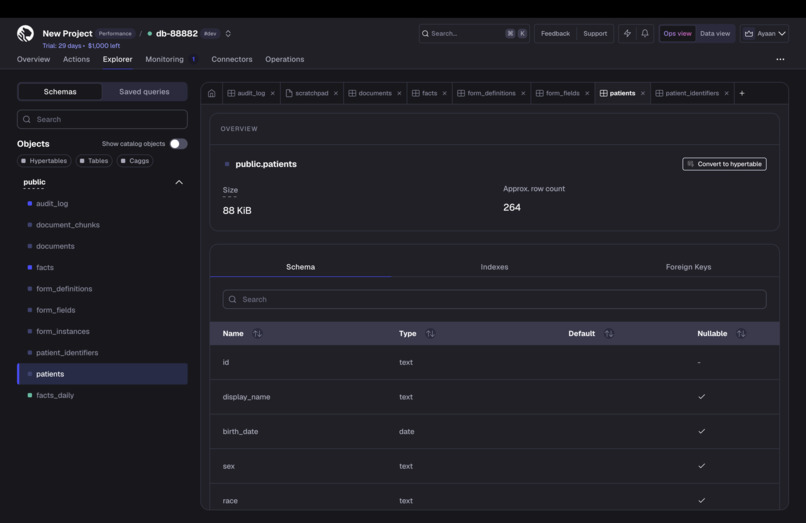This screenshot has height=523, width=806.
Task: Select the Schemas tab
Action: tap(60, 92)
